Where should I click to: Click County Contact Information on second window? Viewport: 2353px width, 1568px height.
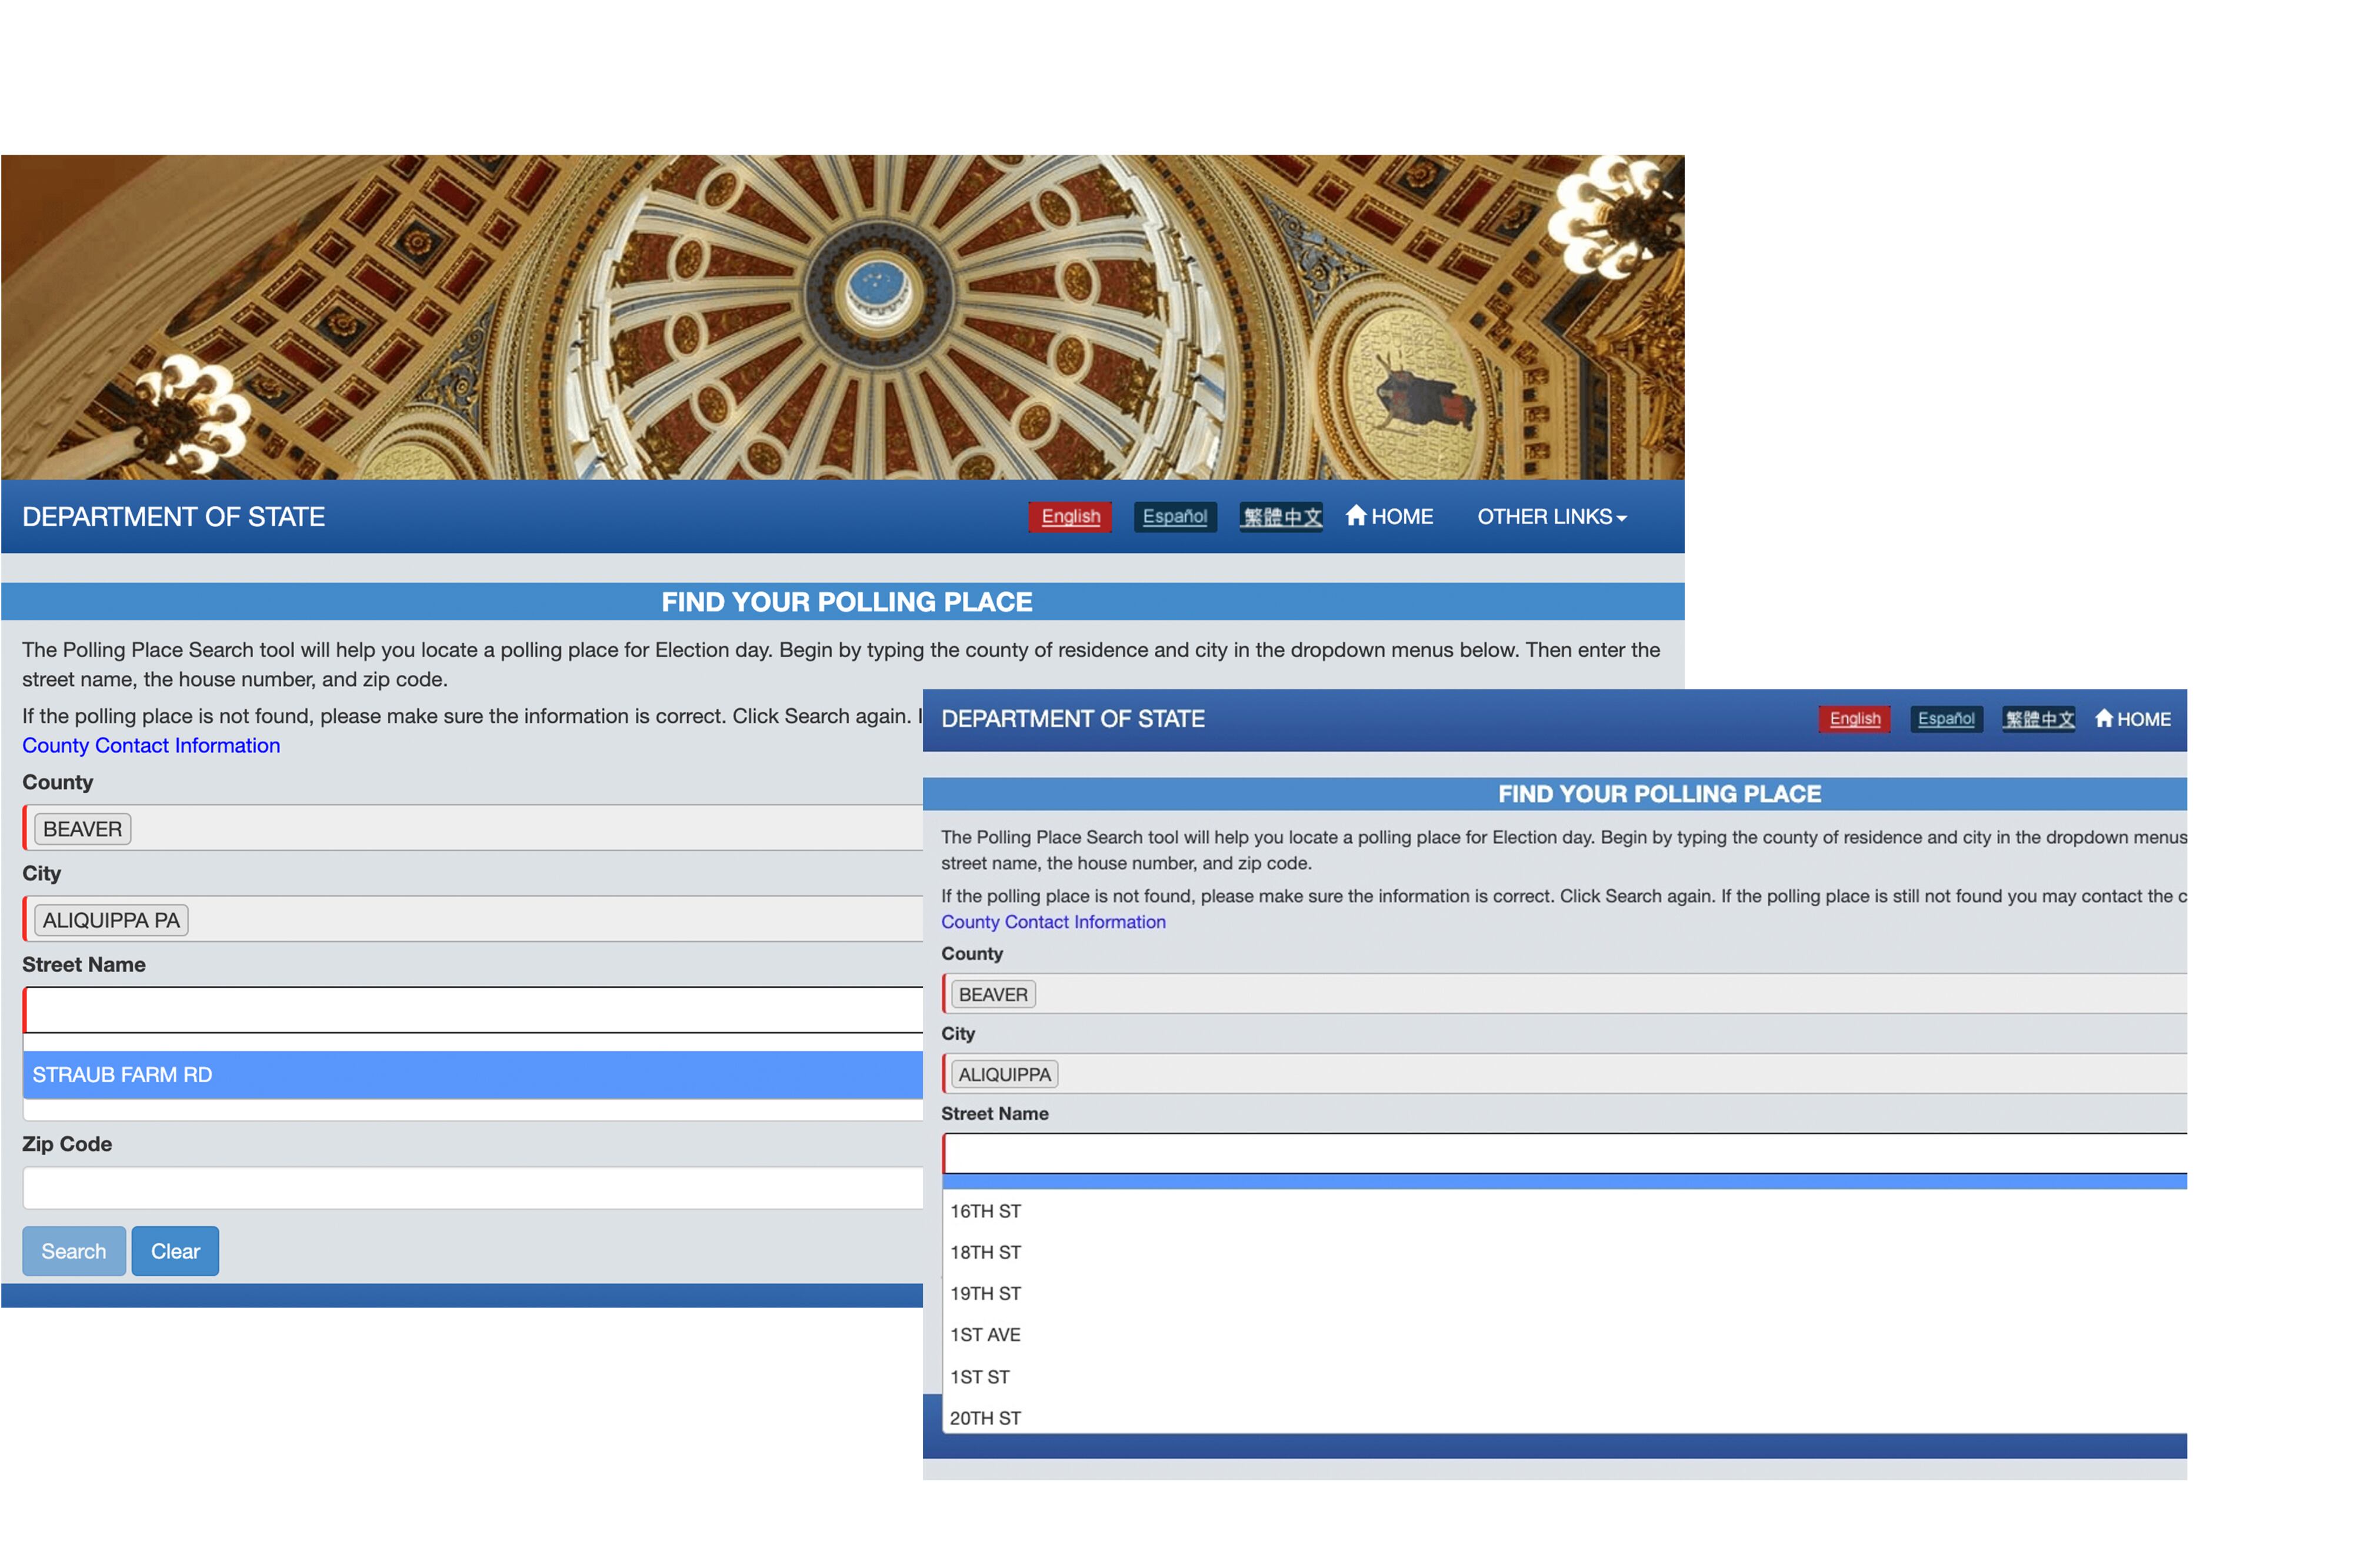1053,921
